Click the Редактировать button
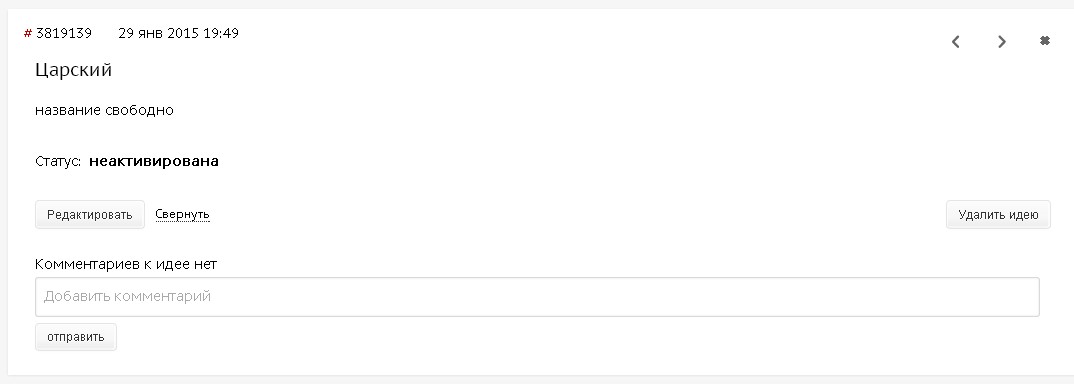Viewport: 1074px width, 385px height. click(90, 214)
